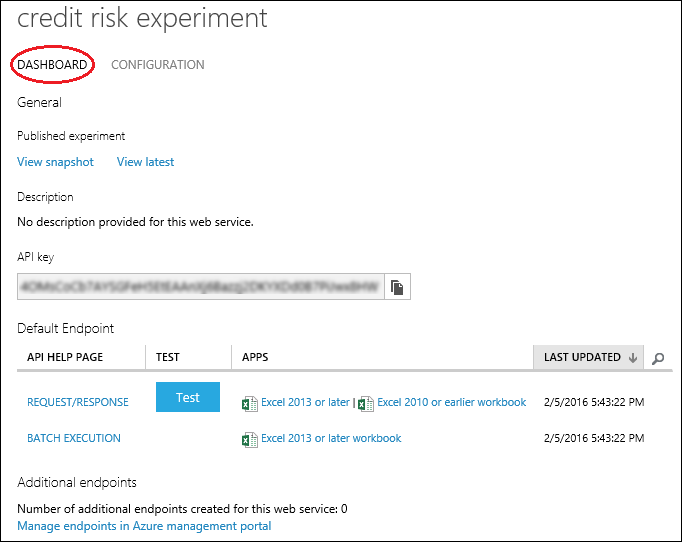Viewport: 682px width, 542px height.
Task: Click the Excel icon beside 'Excel 2013 or later'
Action: 249,403
